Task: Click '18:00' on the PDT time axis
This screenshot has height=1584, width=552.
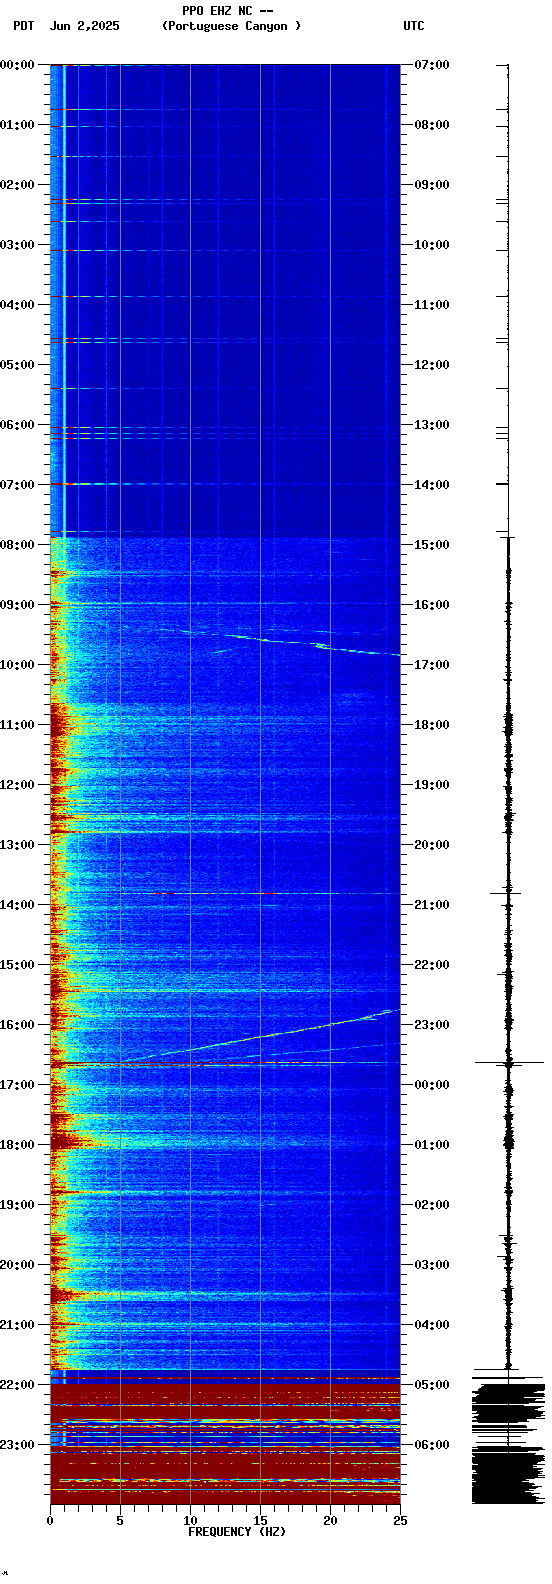Action: coord(18,1145)
